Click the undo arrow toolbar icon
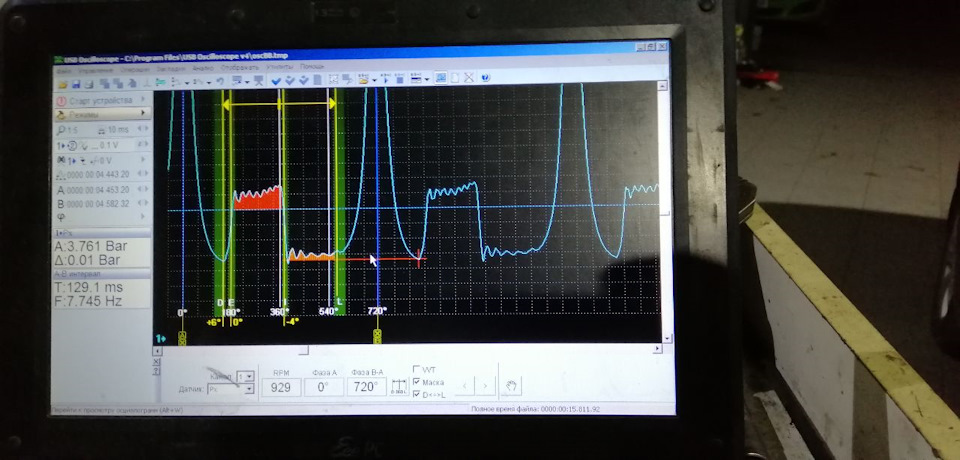This screenshot has width=960, height=460. pyautogui.click(x=220, y=81)
